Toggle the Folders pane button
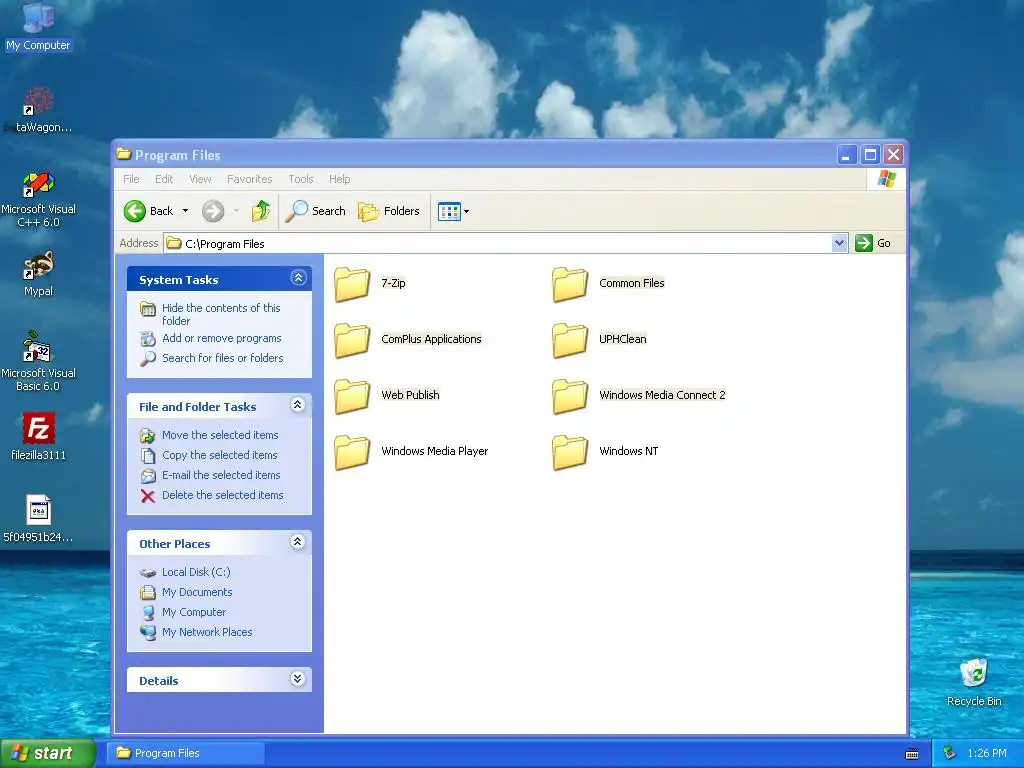1024x768 pixels. click(x=389, y=211)
